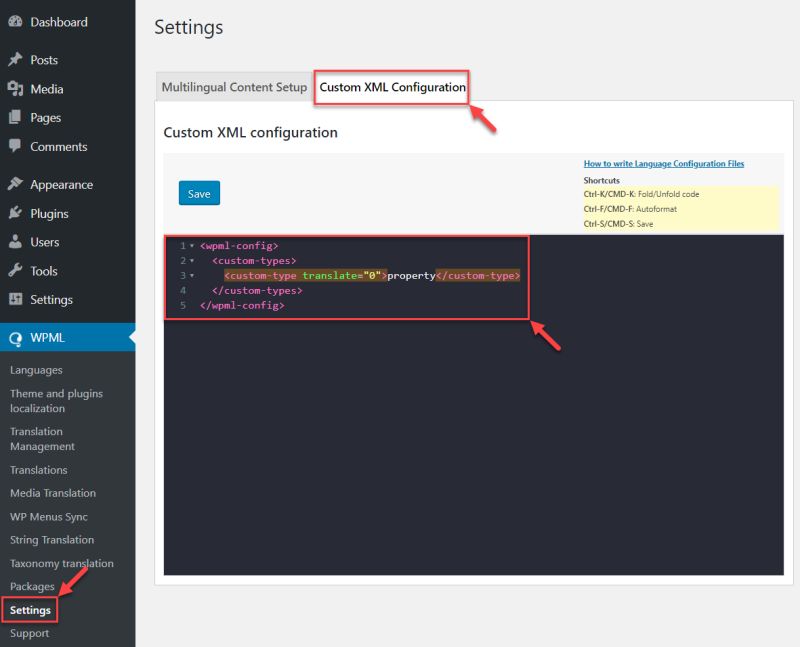This screenshot has width=800, height=647.
Task: Click the Plugins plug icon
Action: point(18,213)
